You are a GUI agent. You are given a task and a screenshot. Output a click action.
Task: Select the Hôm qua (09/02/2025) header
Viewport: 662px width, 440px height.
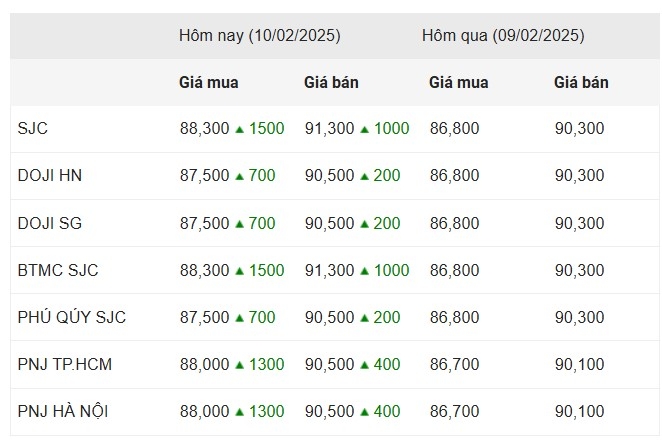tap(503, 36)
